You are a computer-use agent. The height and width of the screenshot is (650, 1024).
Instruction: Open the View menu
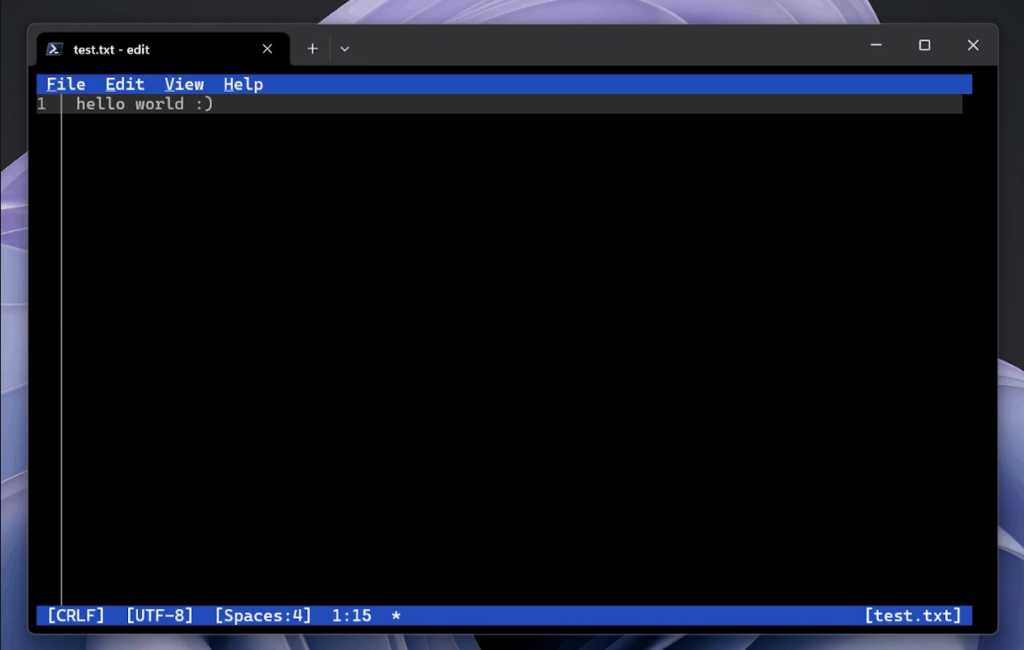184,84
